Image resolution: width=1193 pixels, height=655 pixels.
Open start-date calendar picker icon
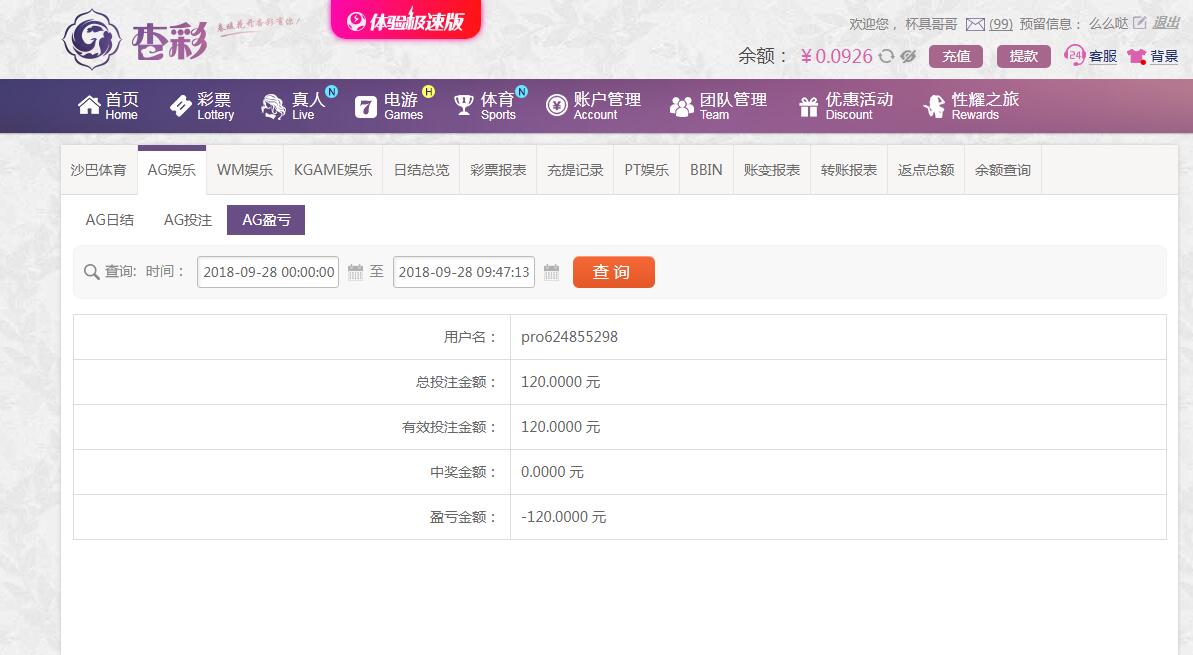point(355,272)
